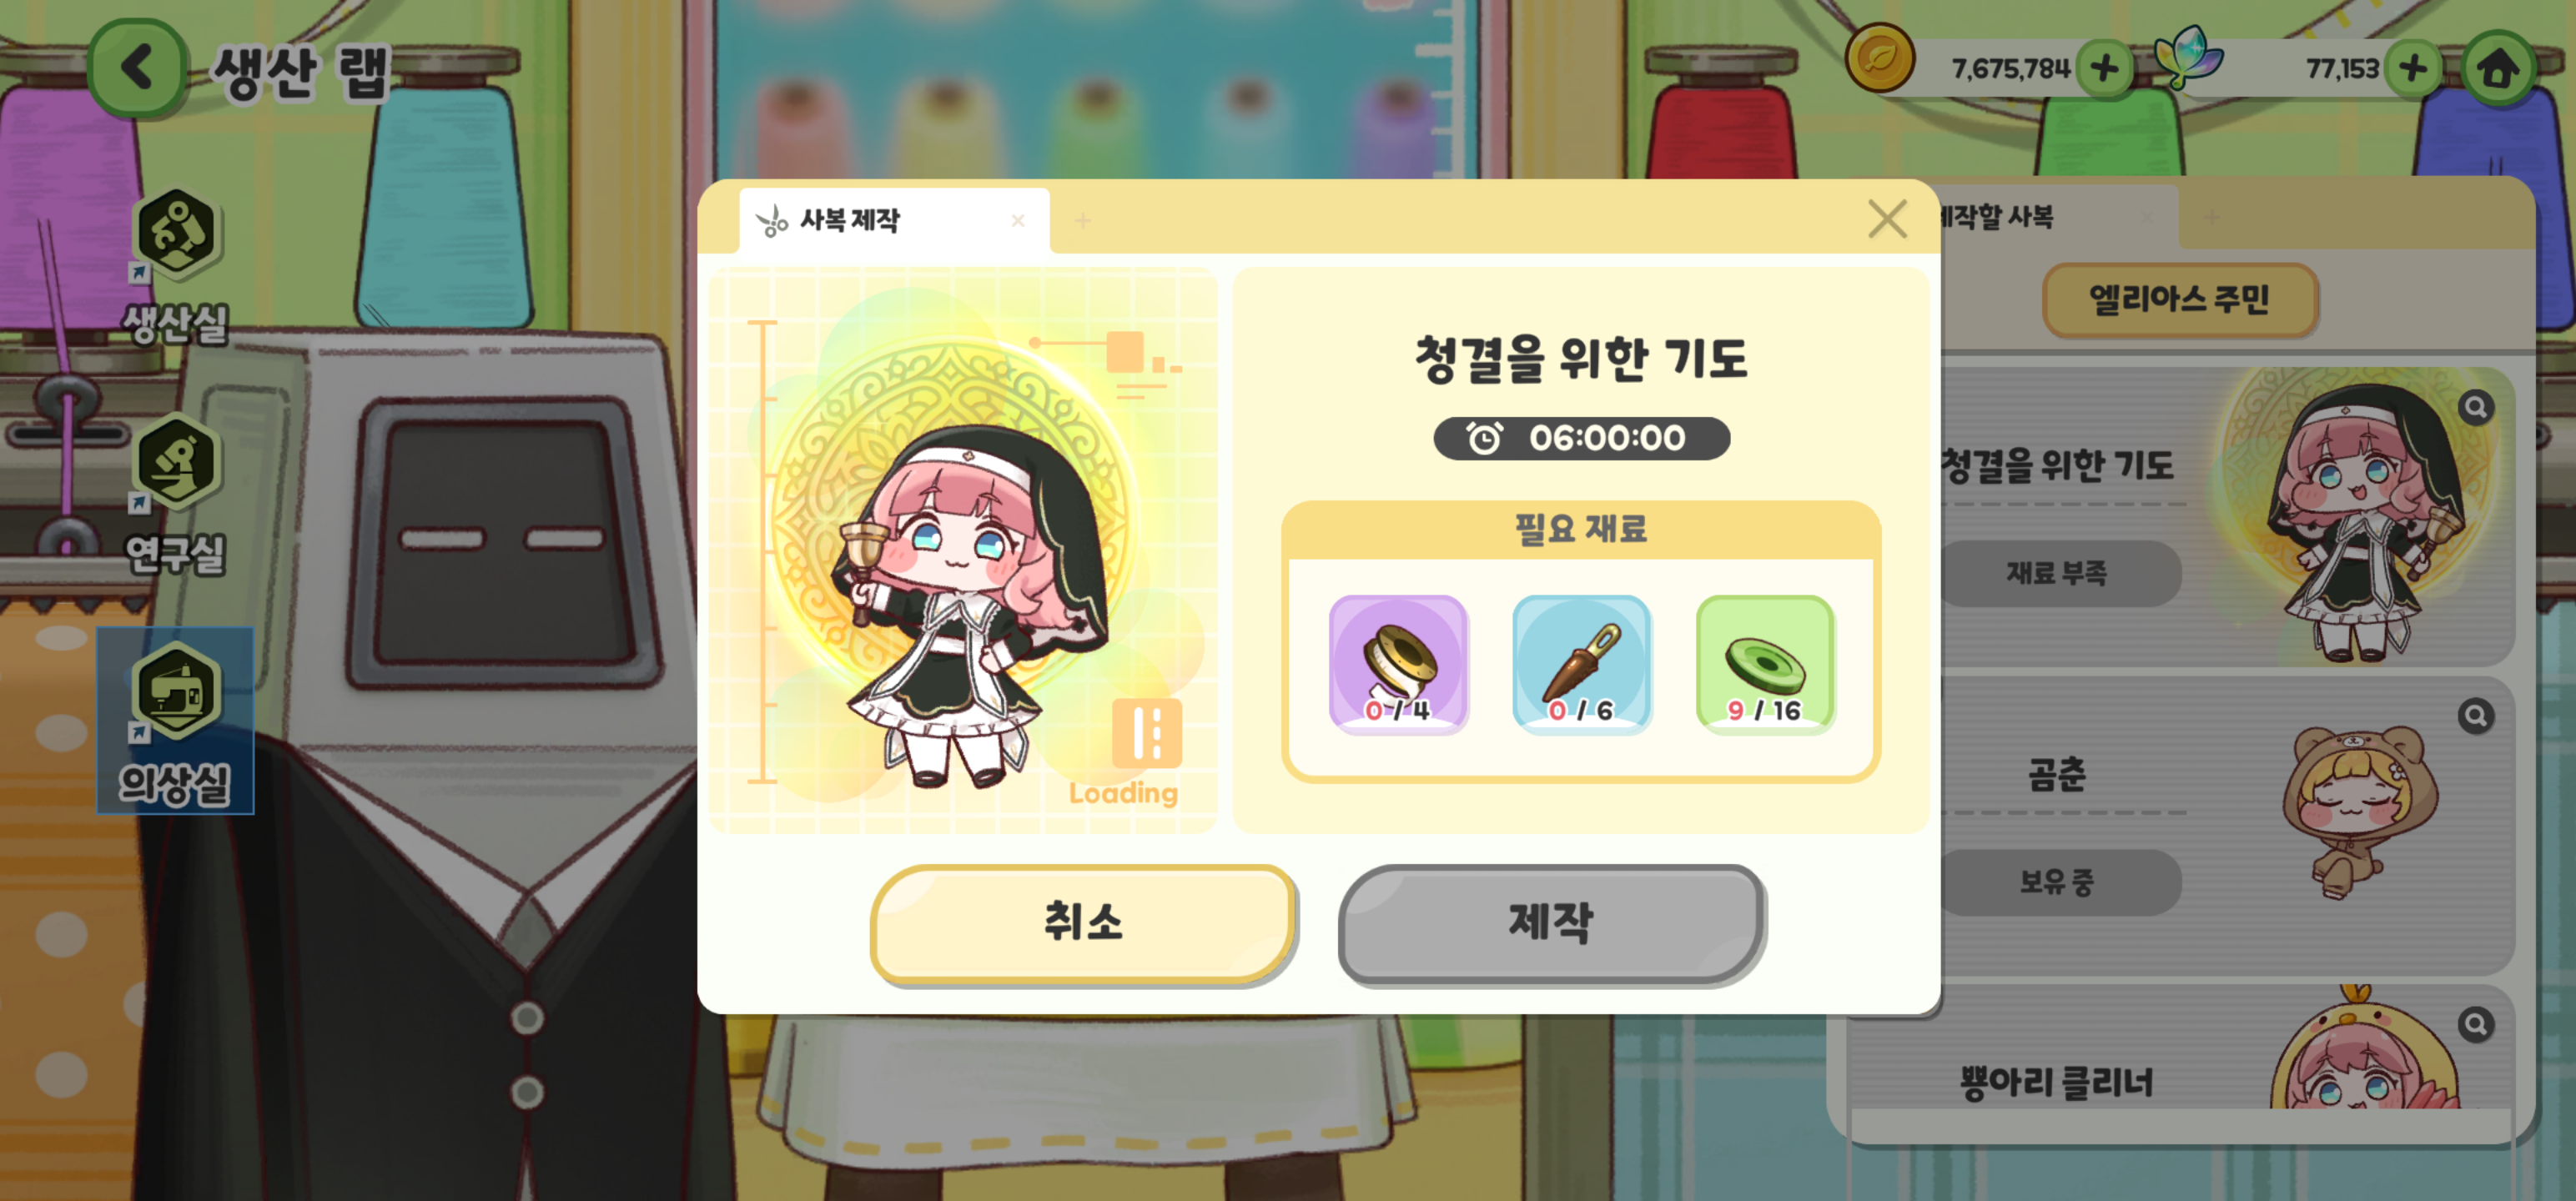This screenshot has height=1201, width=2576.
Task: Close the 사복 제작 tab with small x
Action: (1018, 220)
